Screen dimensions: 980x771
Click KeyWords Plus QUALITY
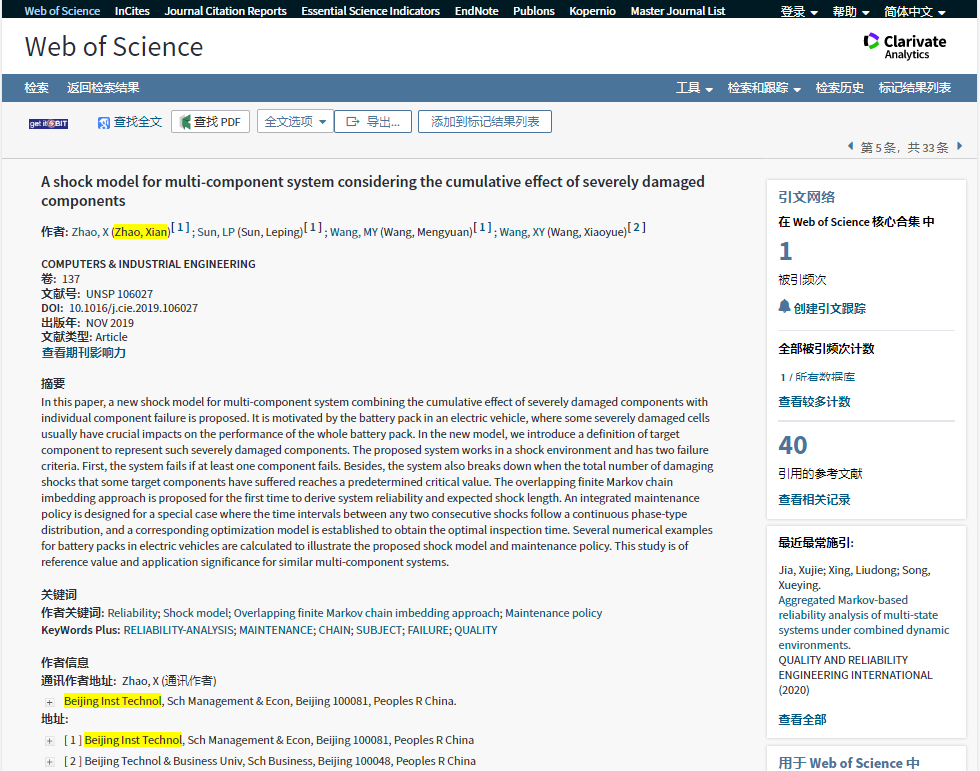[x=476, y=630]
